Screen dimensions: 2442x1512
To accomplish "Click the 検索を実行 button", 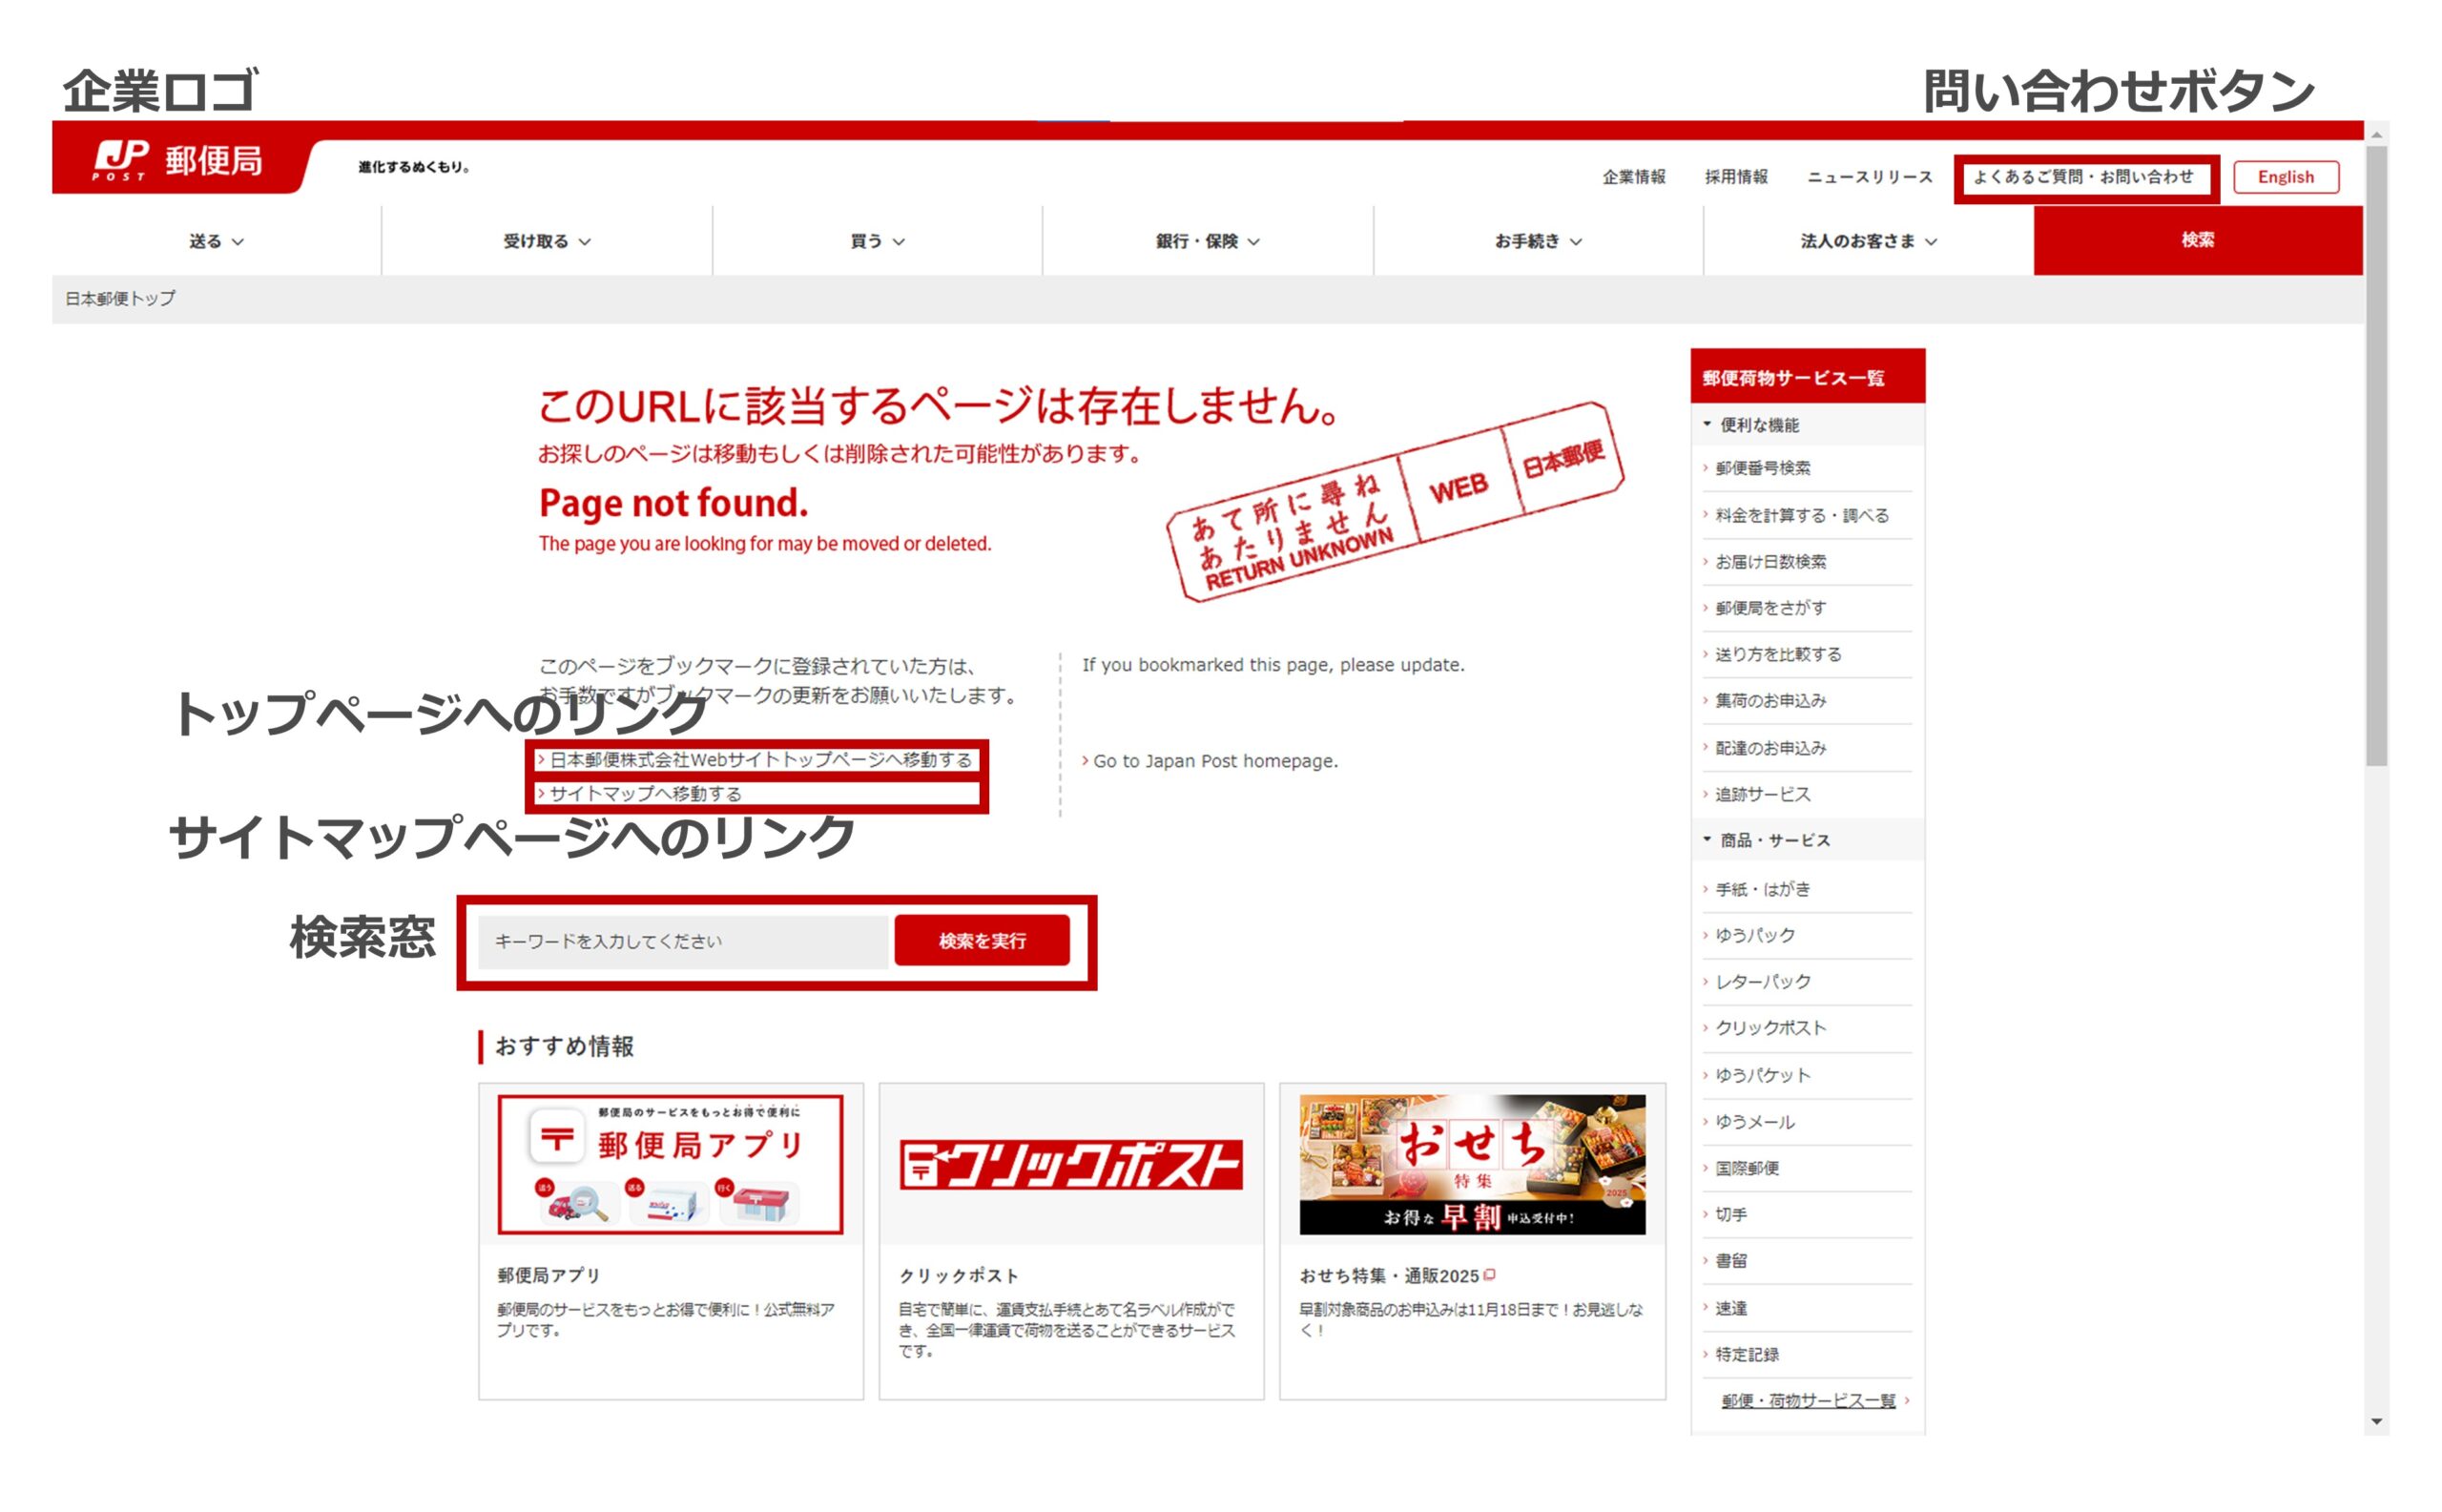I will (982, 941).
